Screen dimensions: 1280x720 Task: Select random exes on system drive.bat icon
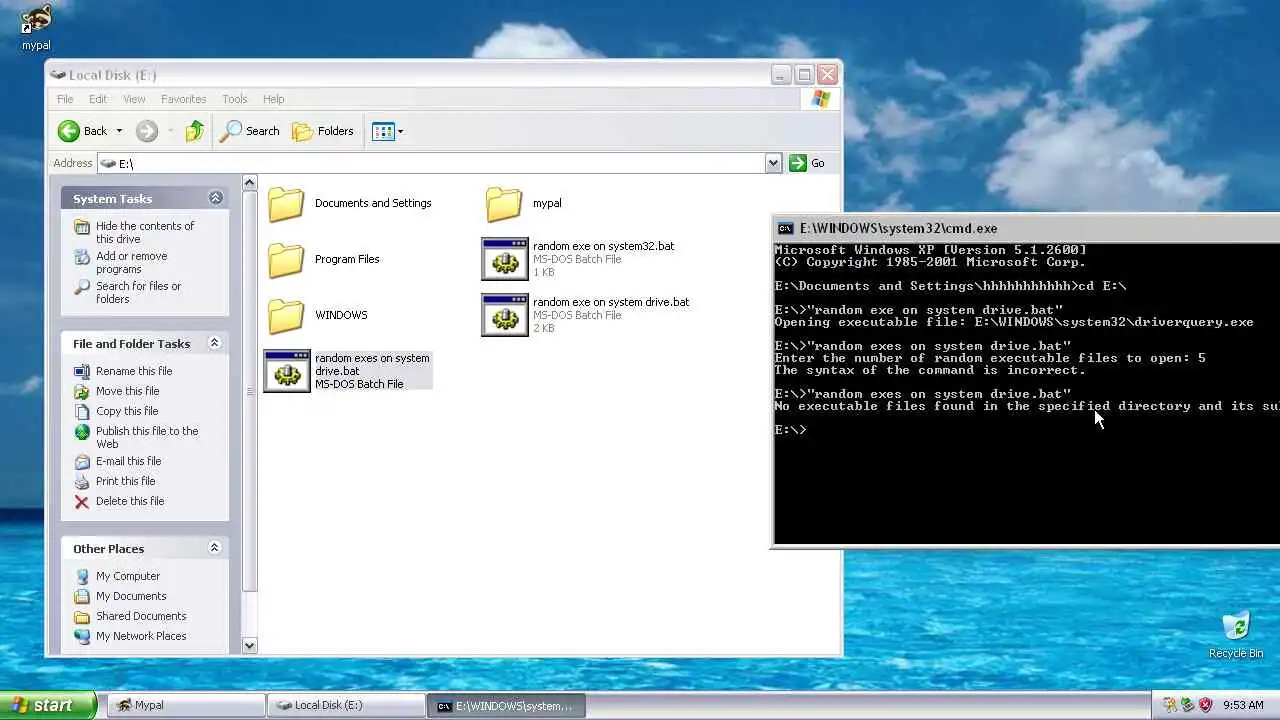click(x=287, y=371)
